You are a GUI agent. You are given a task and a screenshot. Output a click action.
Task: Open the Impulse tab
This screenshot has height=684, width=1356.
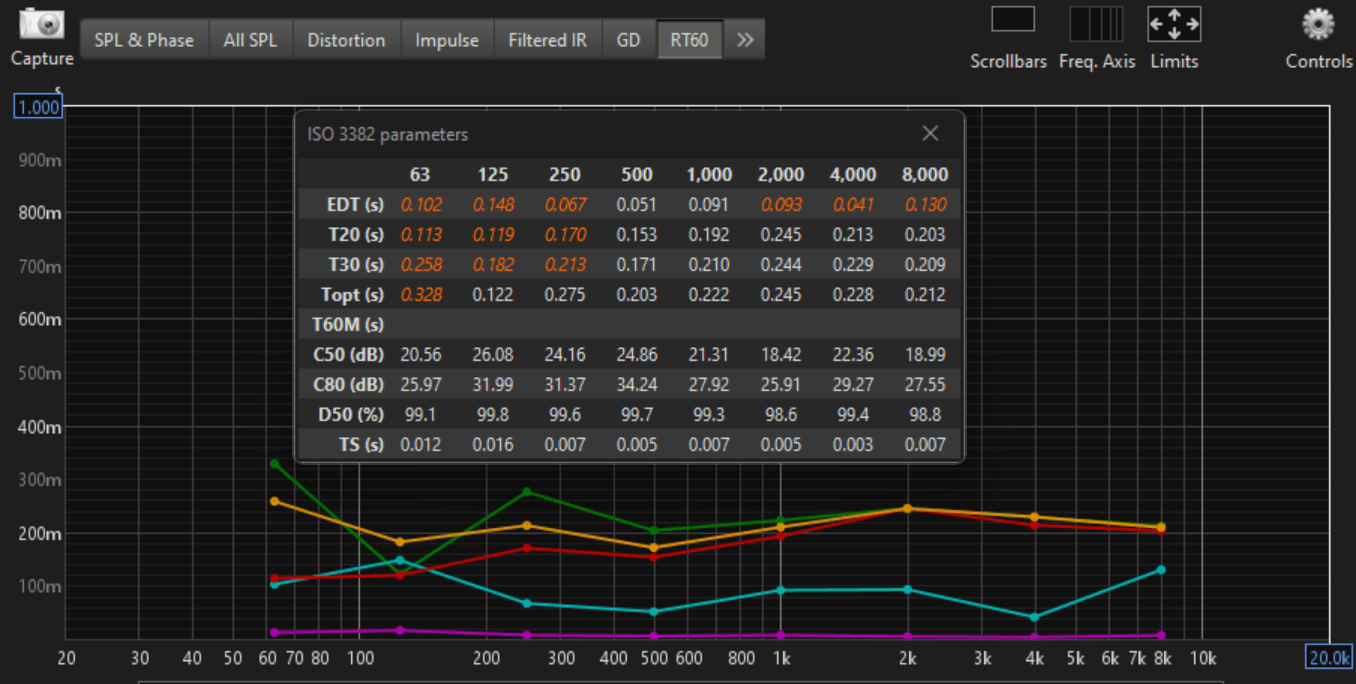pos(447,40)
